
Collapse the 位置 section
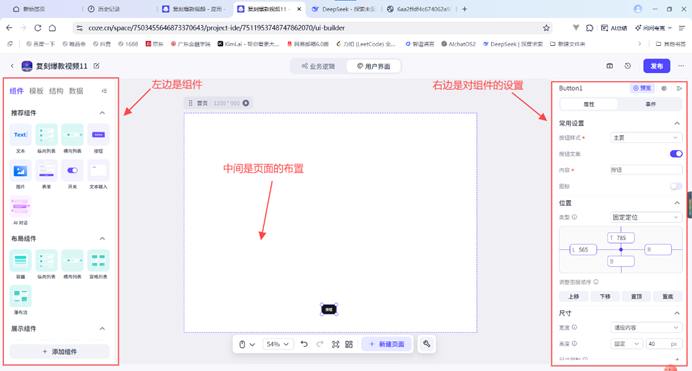pos(677,203)
